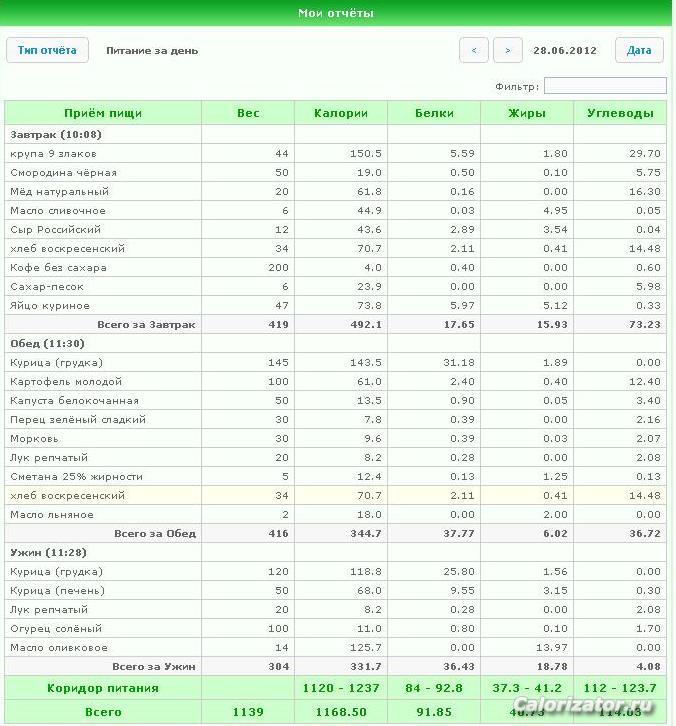Screen dimensions: 676x726
Task: Click coffee weight value 200
Action: click(x=278, y=267)
